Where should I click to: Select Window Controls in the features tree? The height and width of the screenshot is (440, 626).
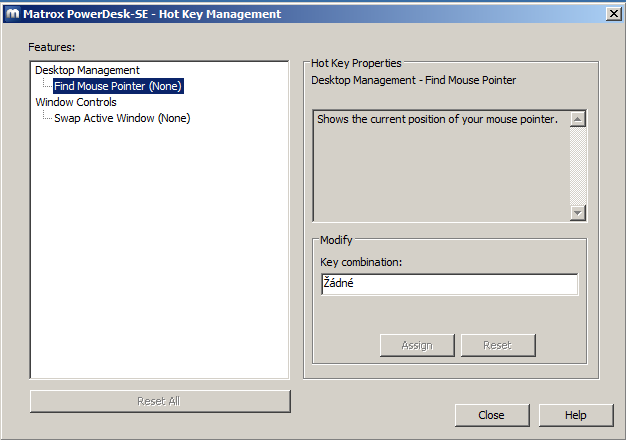point(76,102)
